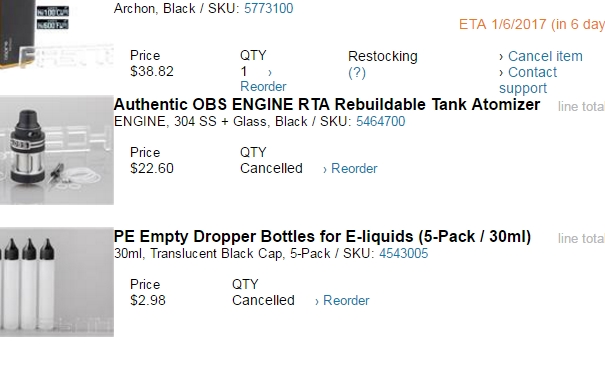
Task: Click Cancel item link
Action: point(545,56)
